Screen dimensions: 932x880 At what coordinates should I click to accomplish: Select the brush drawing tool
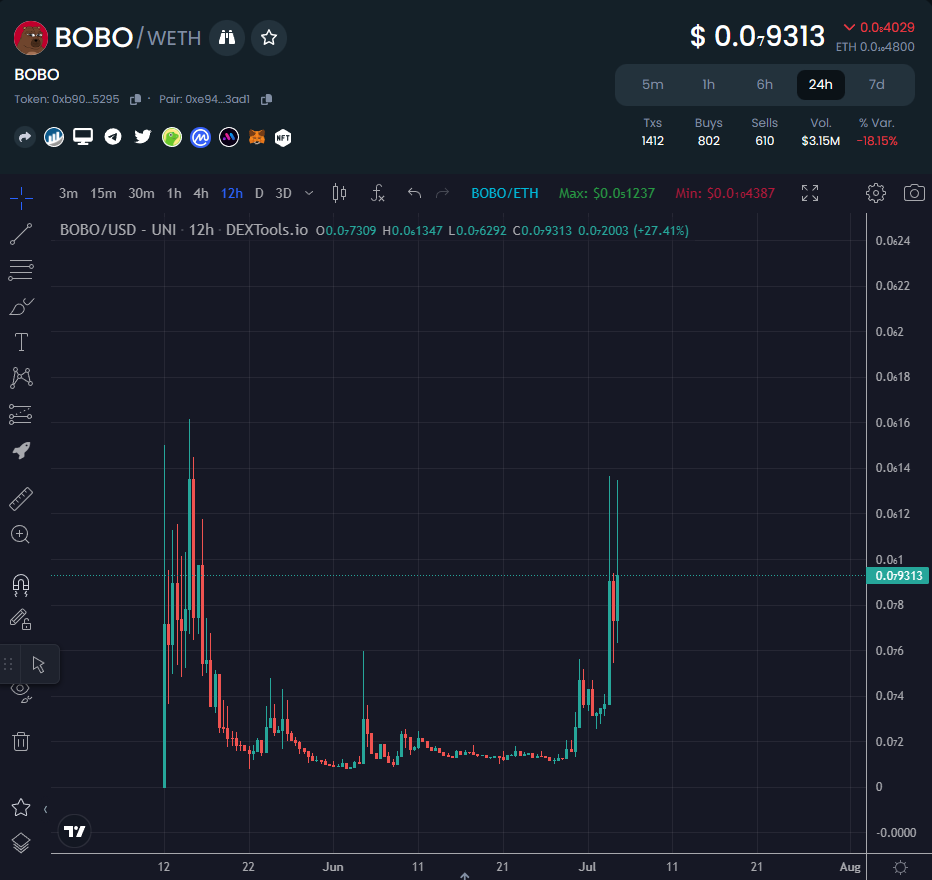point(21,306)
